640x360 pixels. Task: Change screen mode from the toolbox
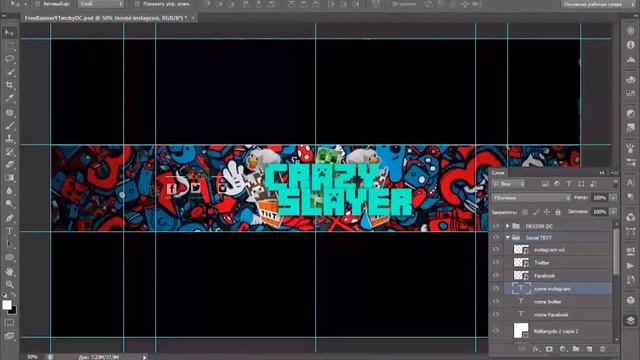click(x=9, y=336)
